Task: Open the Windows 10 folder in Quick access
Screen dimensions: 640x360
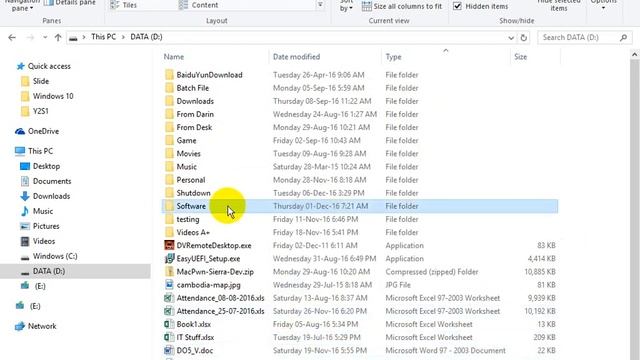Action: (x=47, y=96)
